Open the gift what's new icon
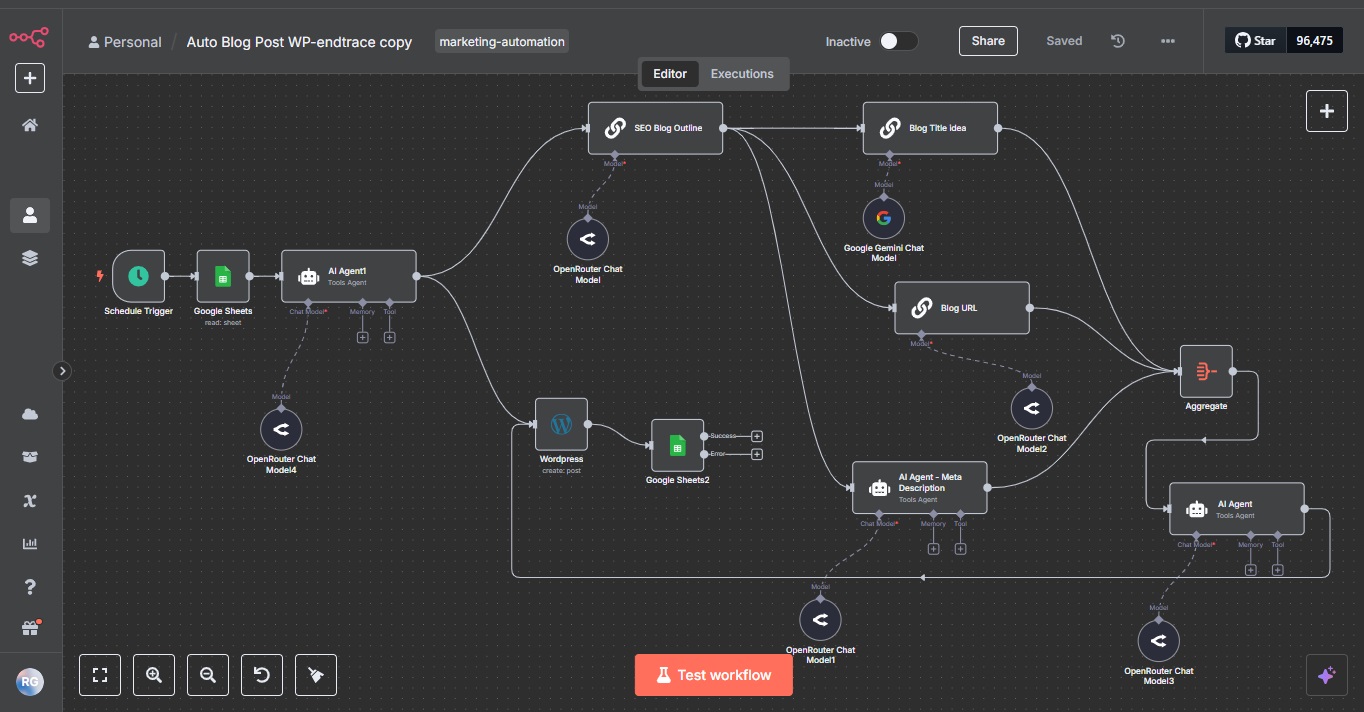The image size is (1364, 712). 30,628
